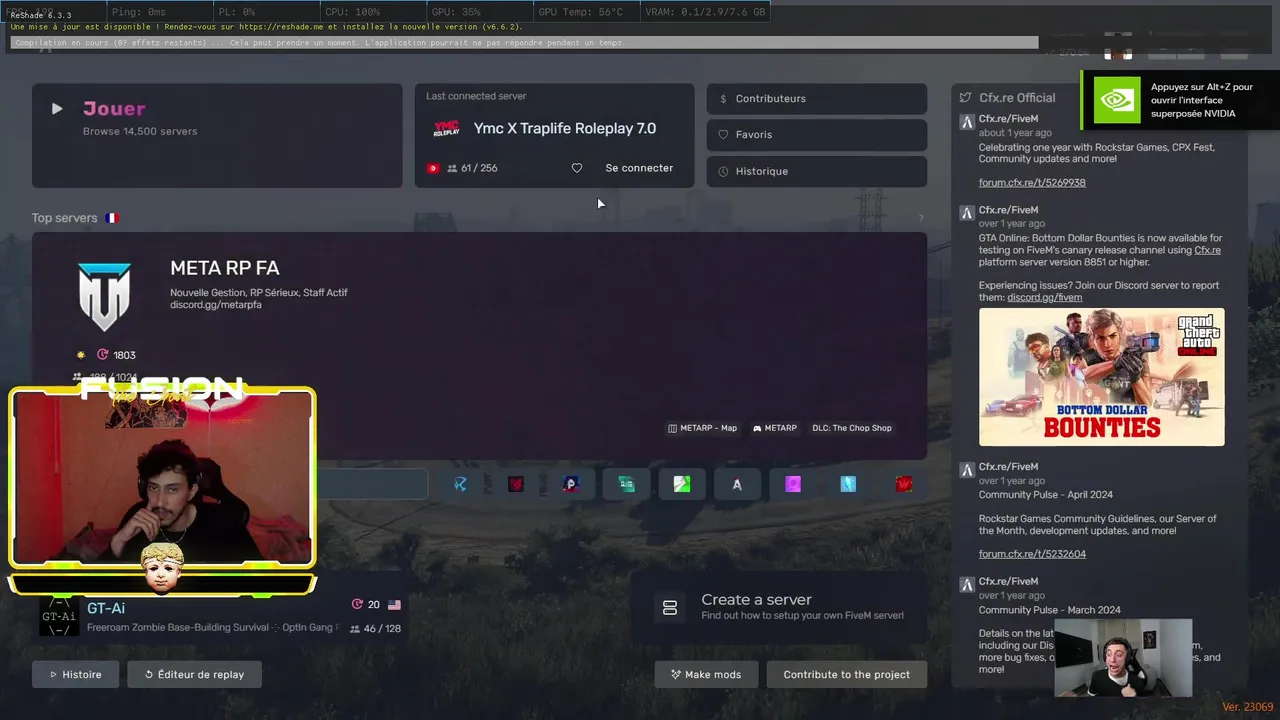Open the Éditeur de replay button
1280x720 pixels.
point(194,674)
